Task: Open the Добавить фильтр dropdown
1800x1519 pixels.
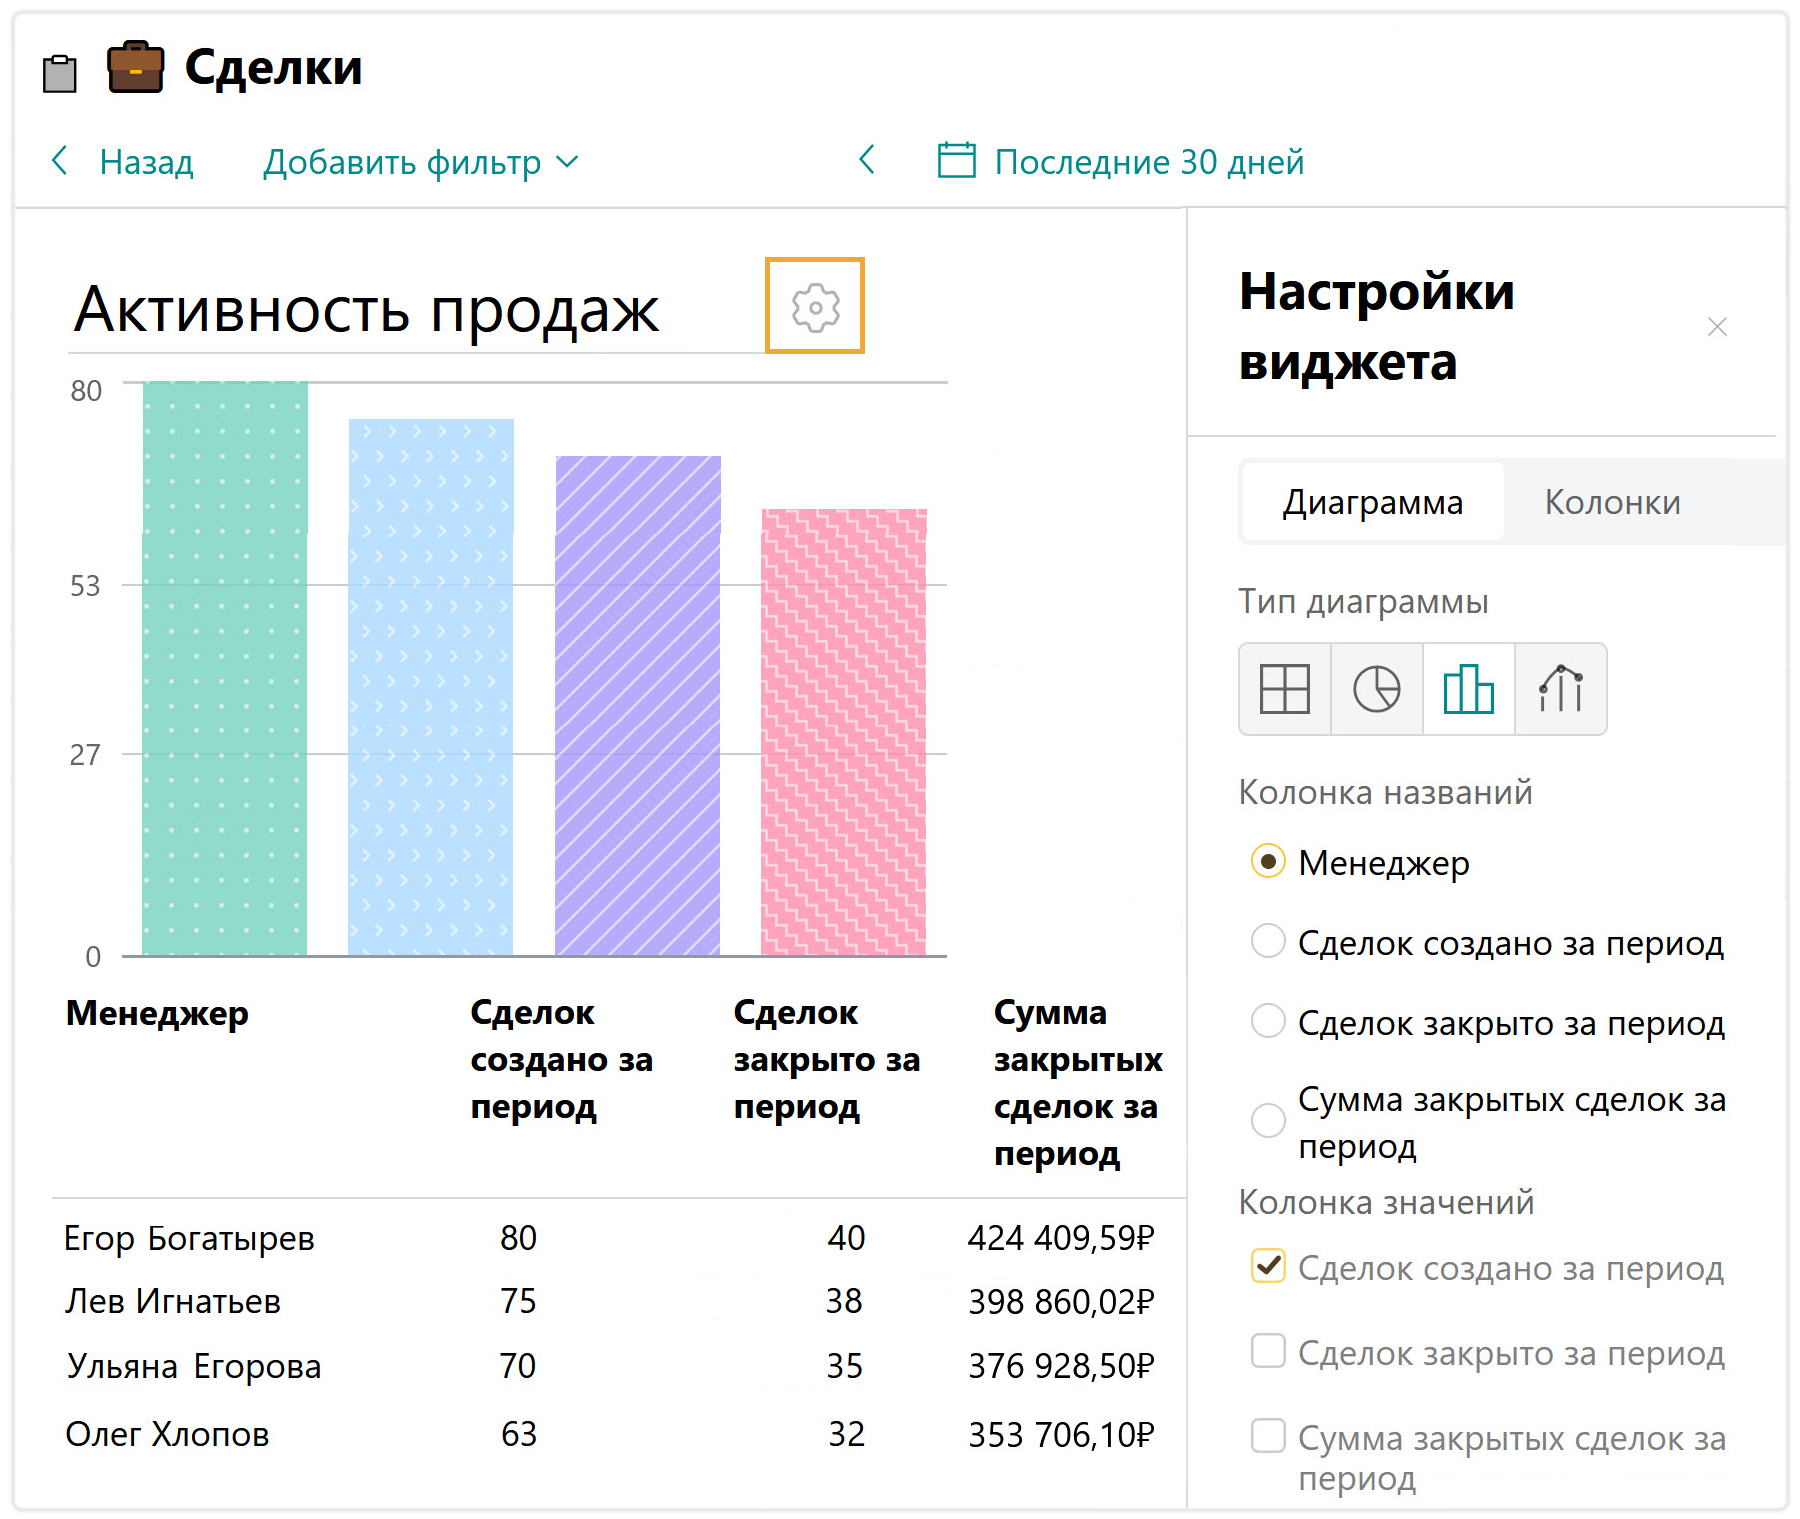Action: (x=420, y=162)
